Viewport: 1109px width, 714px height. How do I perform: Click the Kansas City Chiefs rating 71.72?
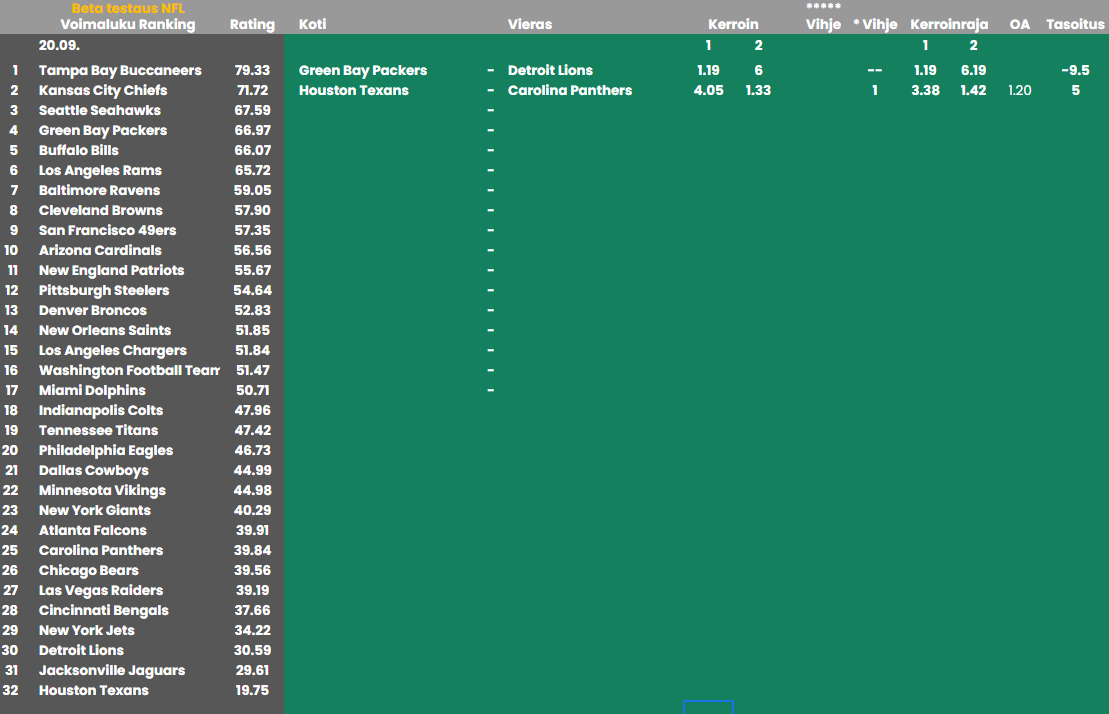click(x=252, y=90)
